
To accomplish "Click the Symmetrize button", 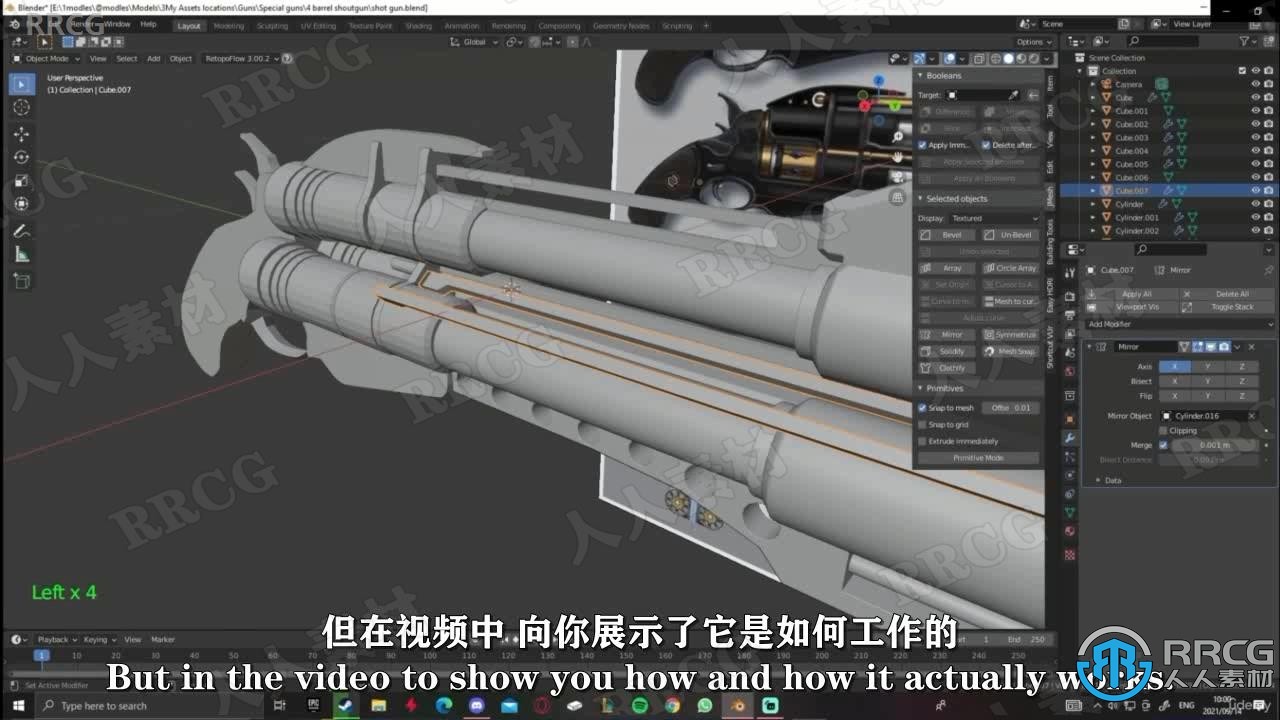I will (x=1011, y=335).
